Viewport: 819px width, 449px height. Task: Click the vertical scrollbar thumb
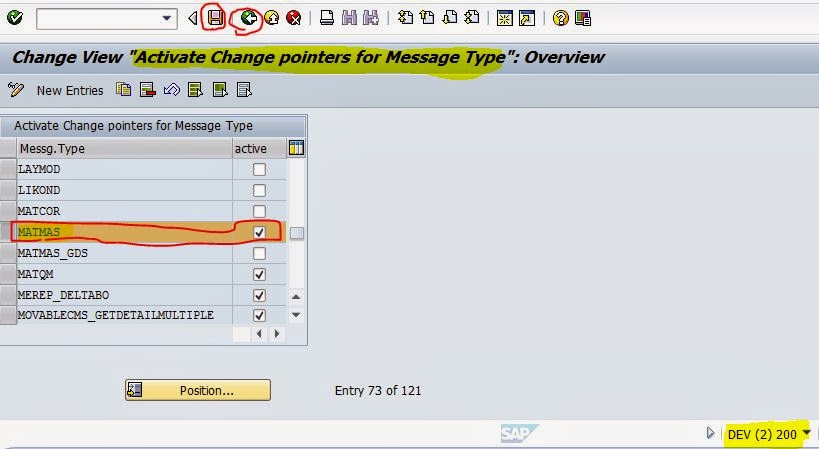click(x=297, y=233)
